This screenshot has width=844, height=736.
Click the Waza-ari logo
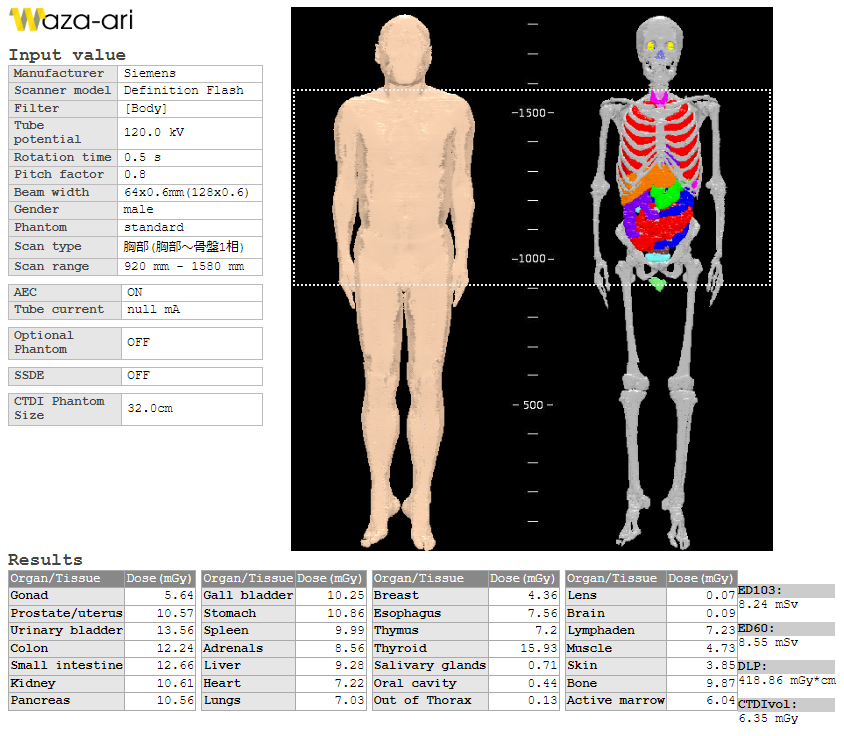coord(70,20)
